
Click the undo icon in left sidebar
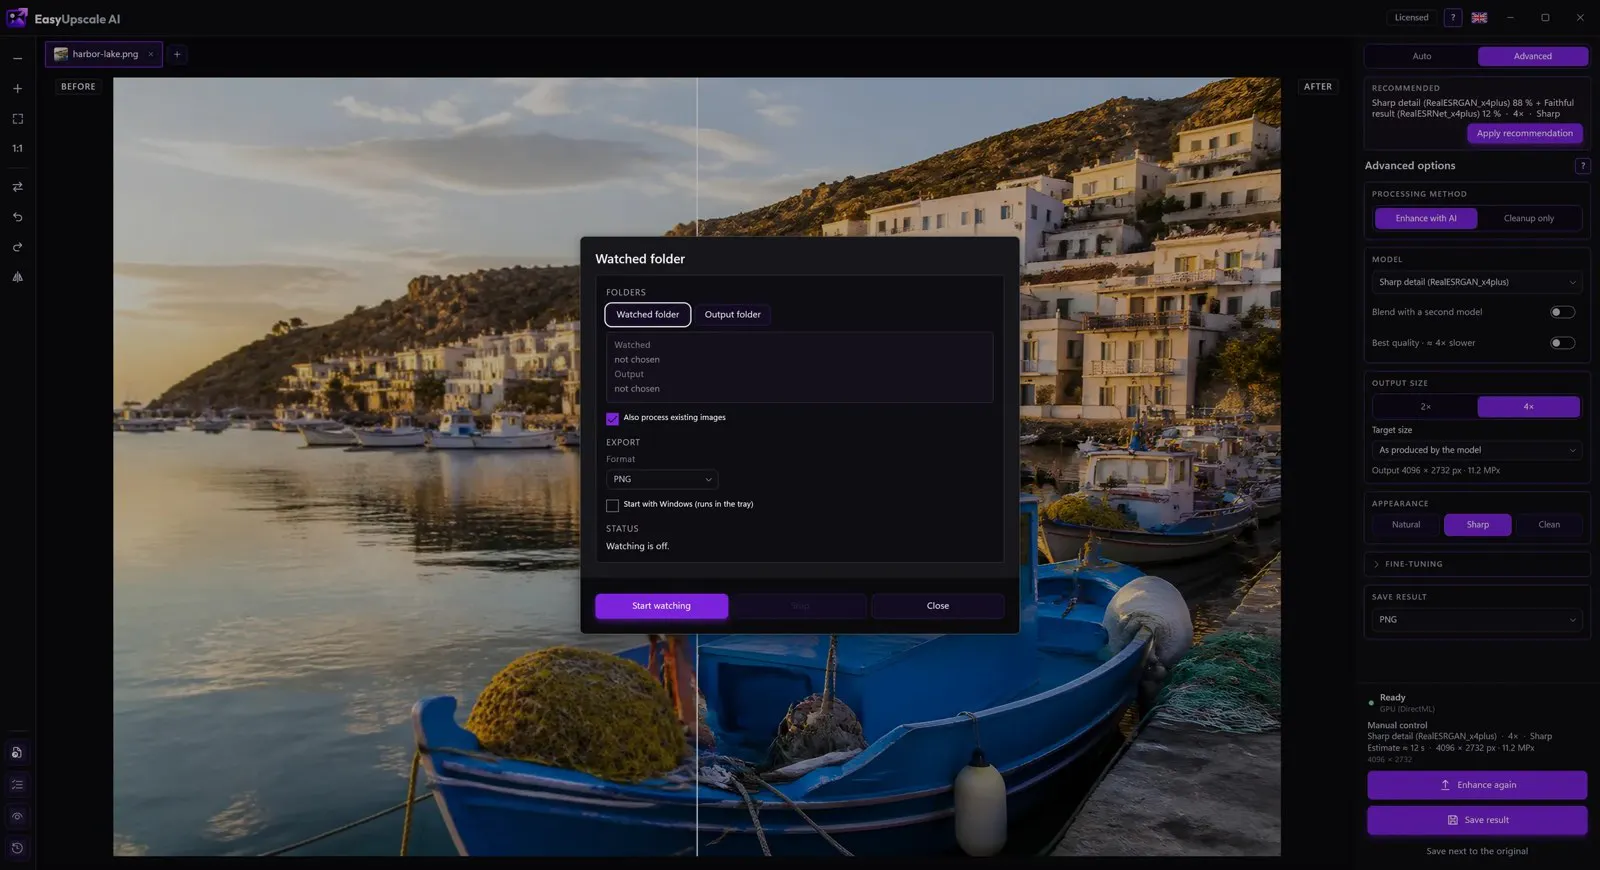[17, 217]
